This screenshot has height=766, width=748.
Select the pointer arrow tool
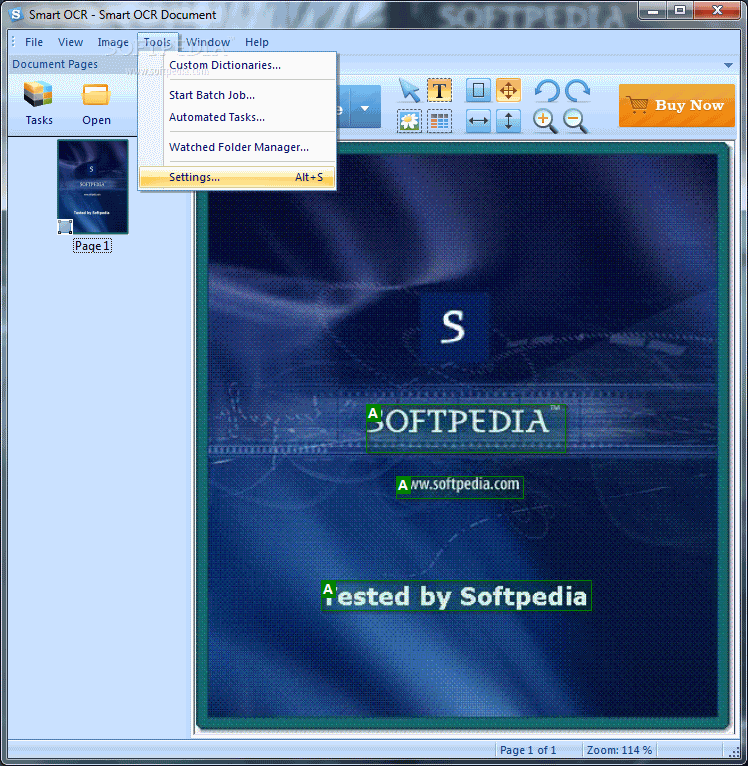[409, 90]
